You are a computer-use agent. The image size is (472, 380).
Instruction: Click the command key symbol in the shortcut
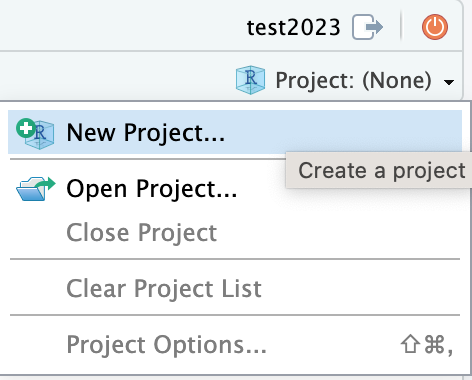coord(435,344)
